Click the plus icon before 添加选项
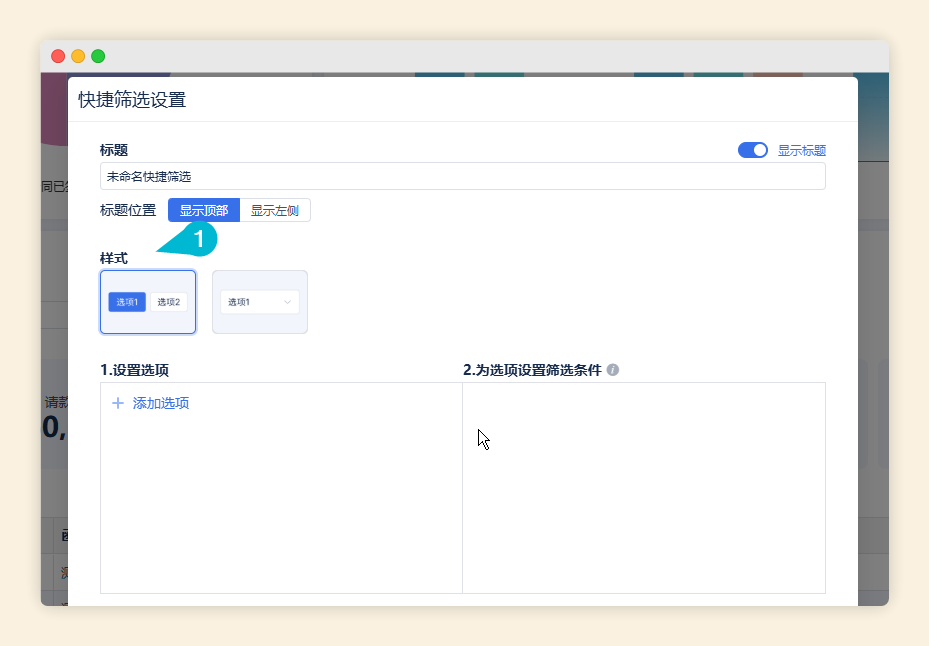The height and width of the screenshot is (646, 929). 119,402
